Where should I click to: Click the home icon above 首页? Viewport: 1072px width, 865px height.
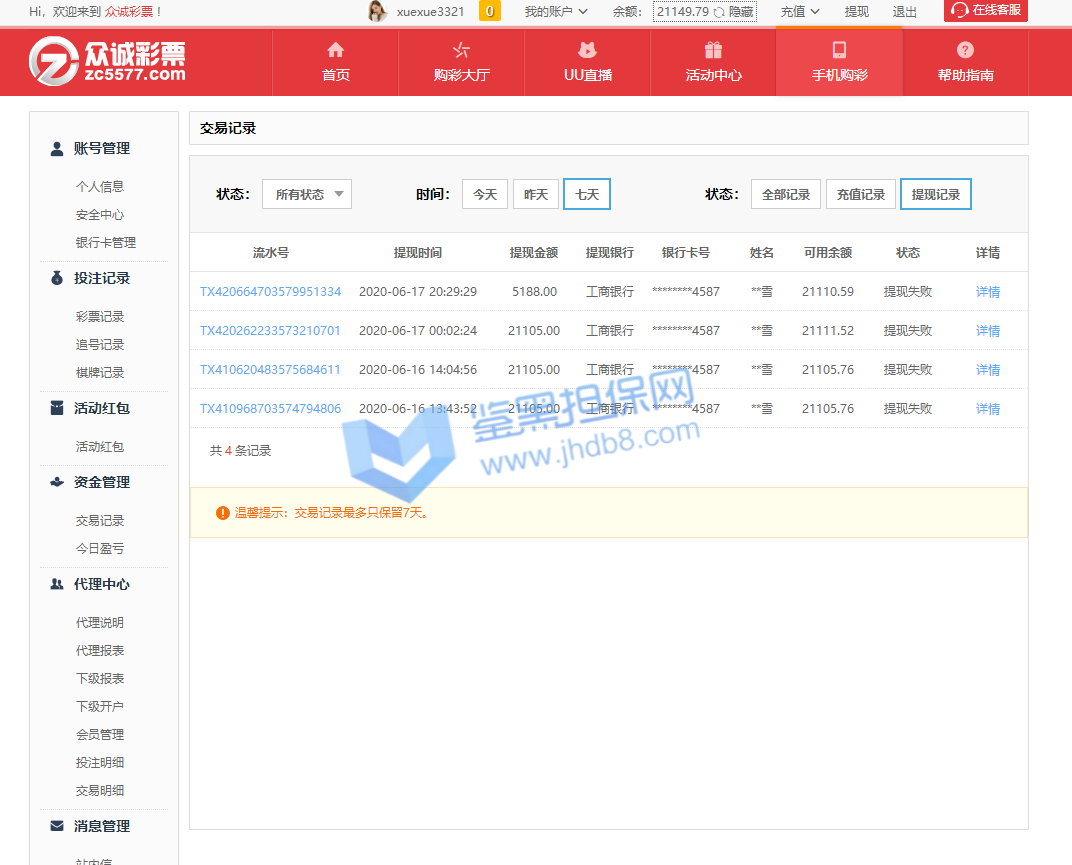click(x=336, y=50)
